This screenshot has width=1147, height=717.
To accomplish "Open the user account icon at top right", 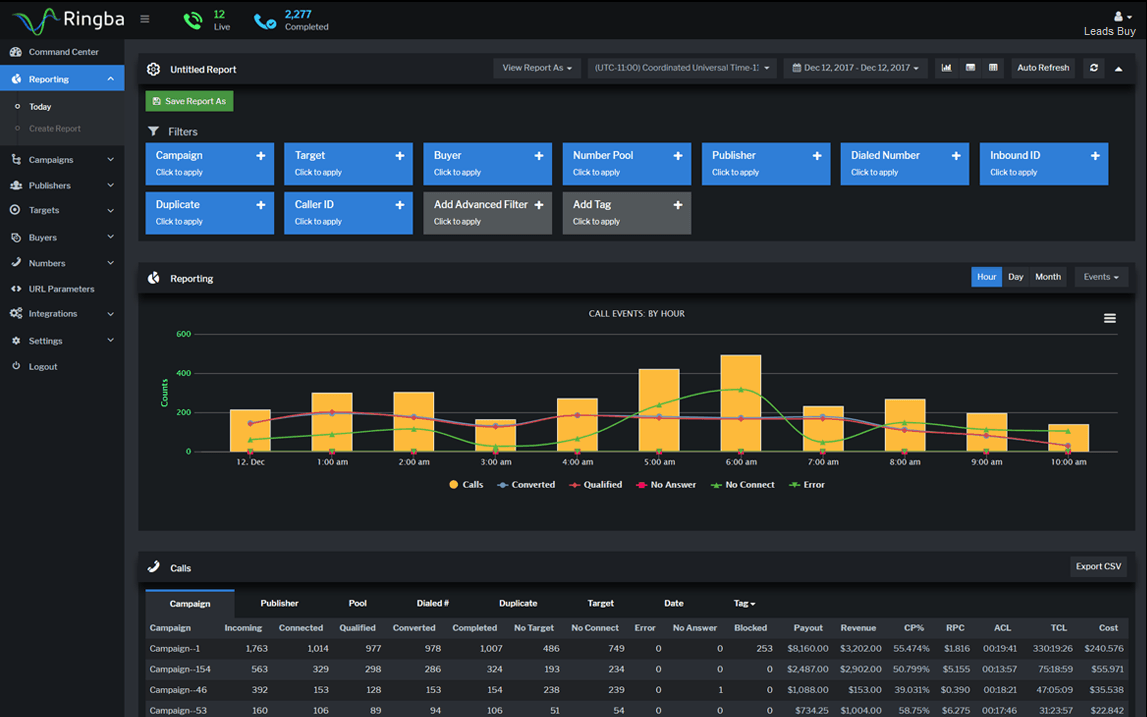I will [x=1121, y=16].
